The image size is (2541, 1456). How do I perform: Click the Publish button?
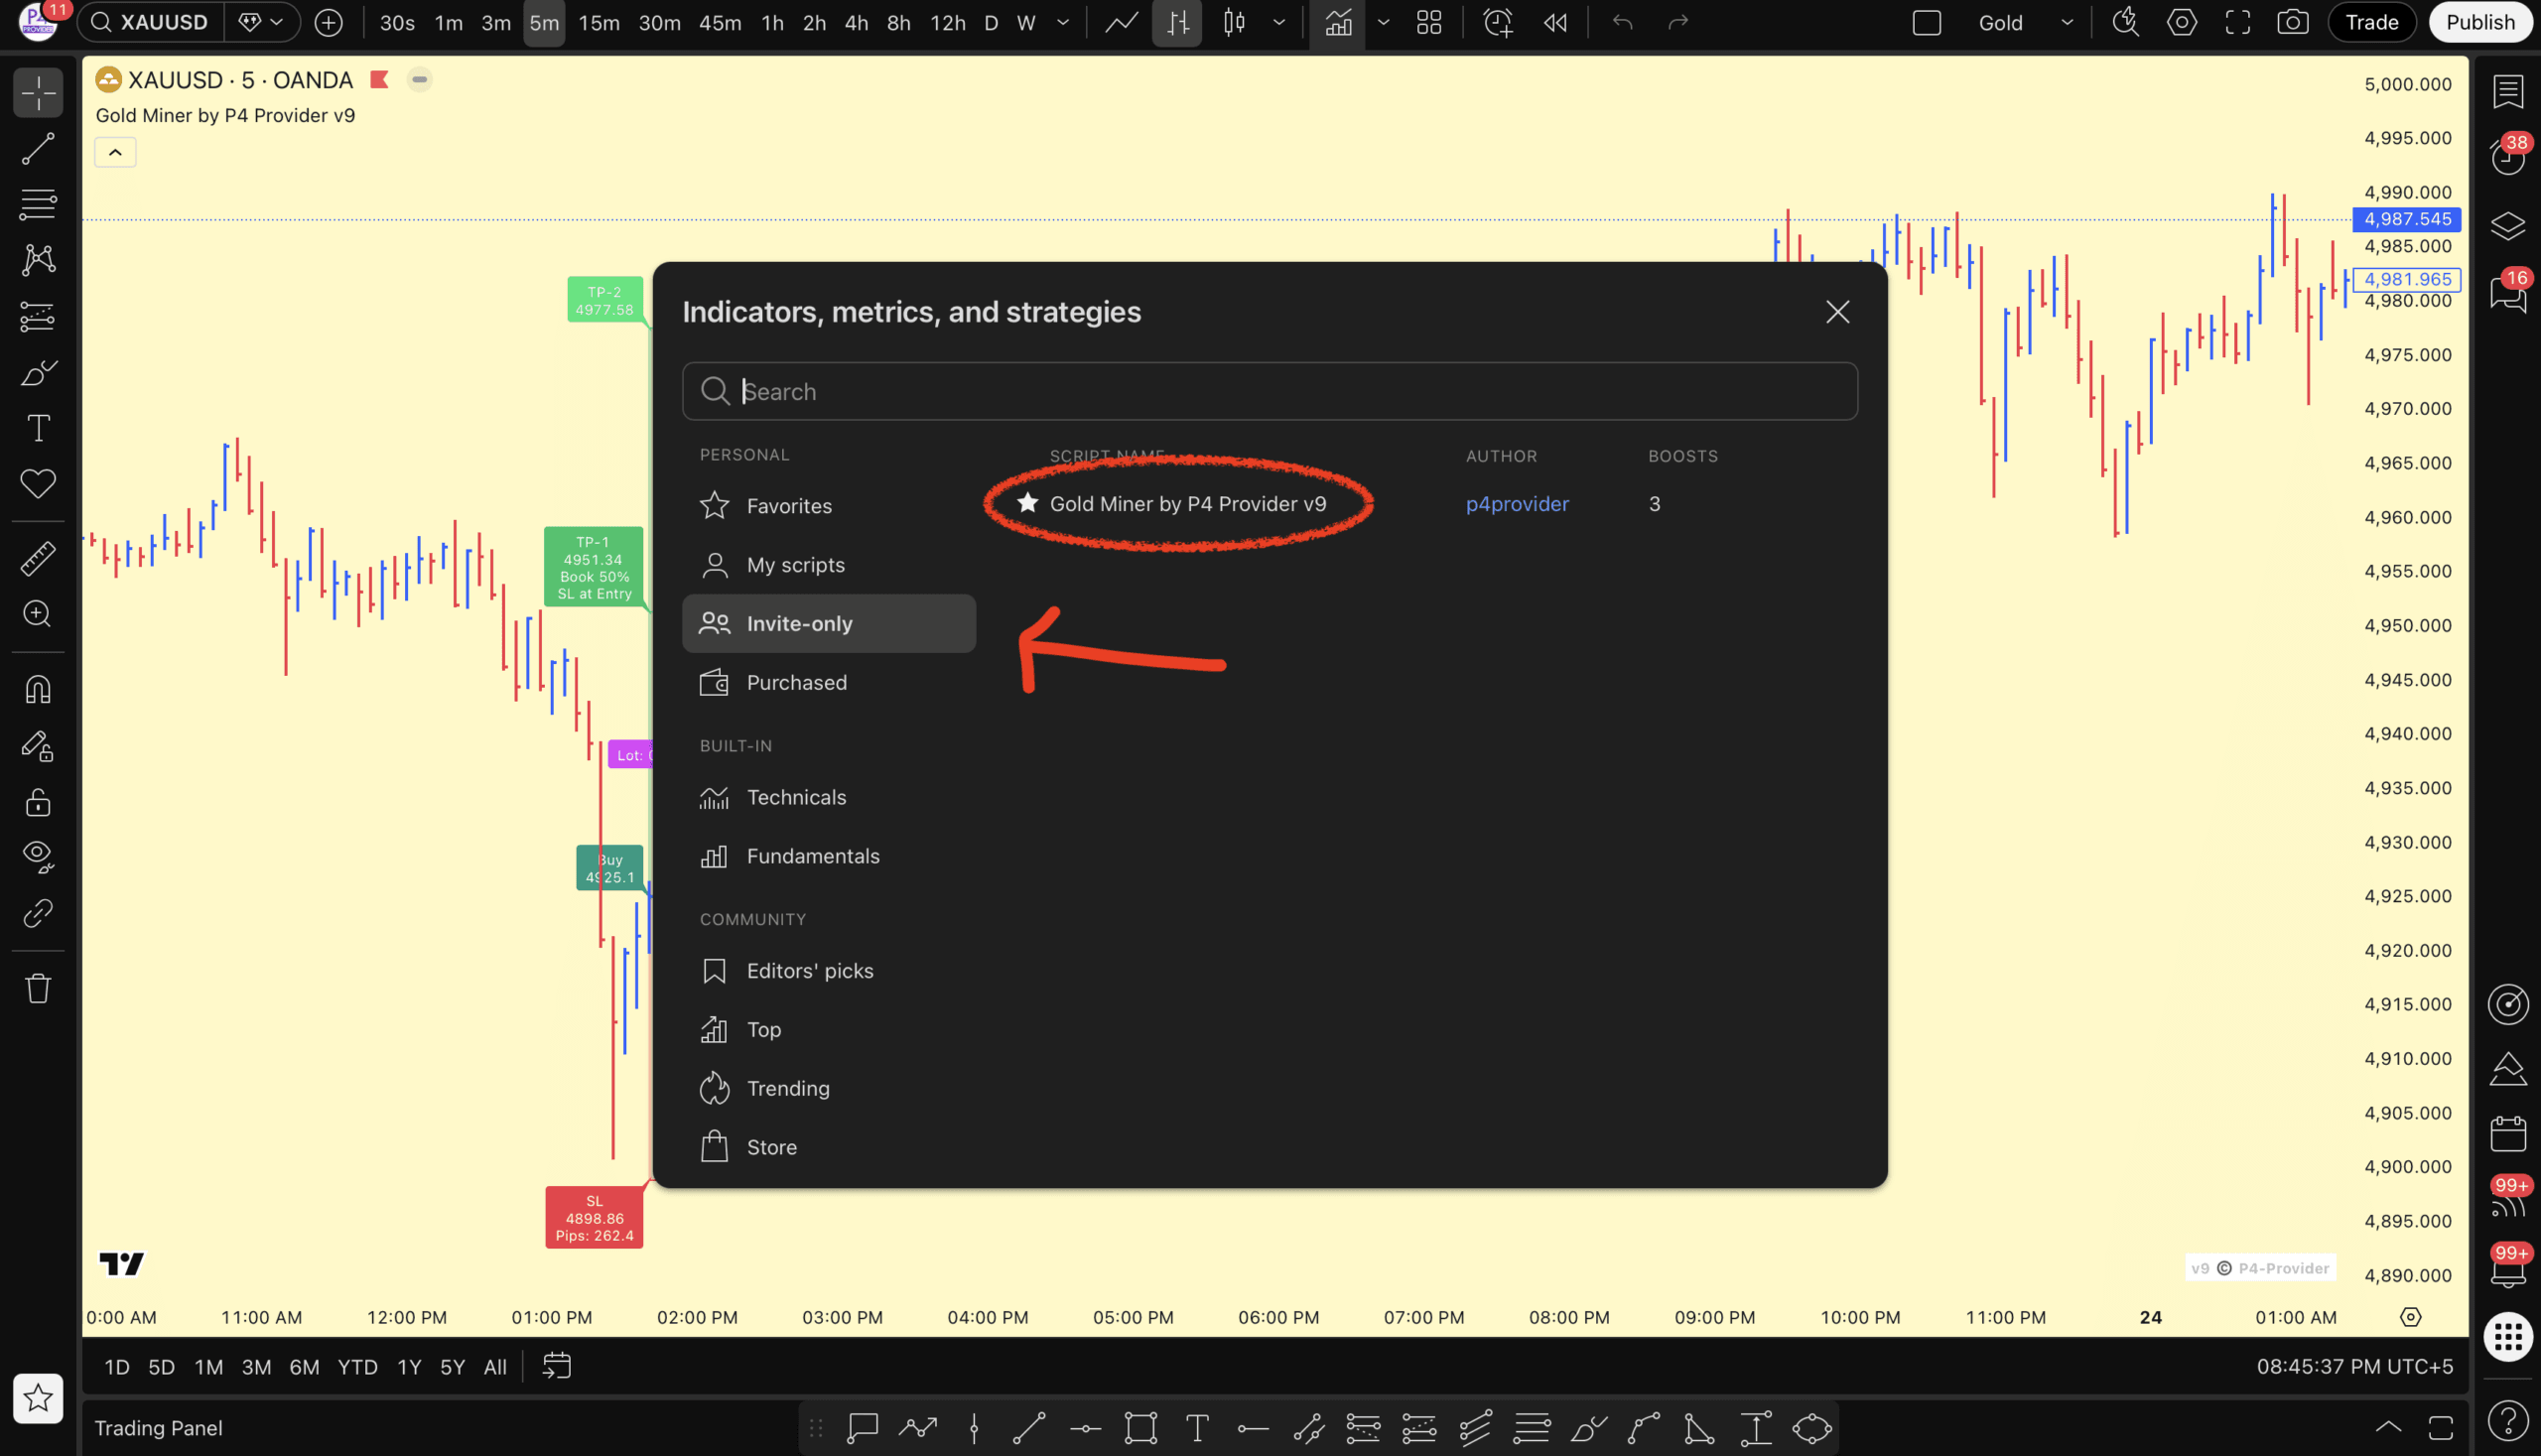click(2479, 22)
